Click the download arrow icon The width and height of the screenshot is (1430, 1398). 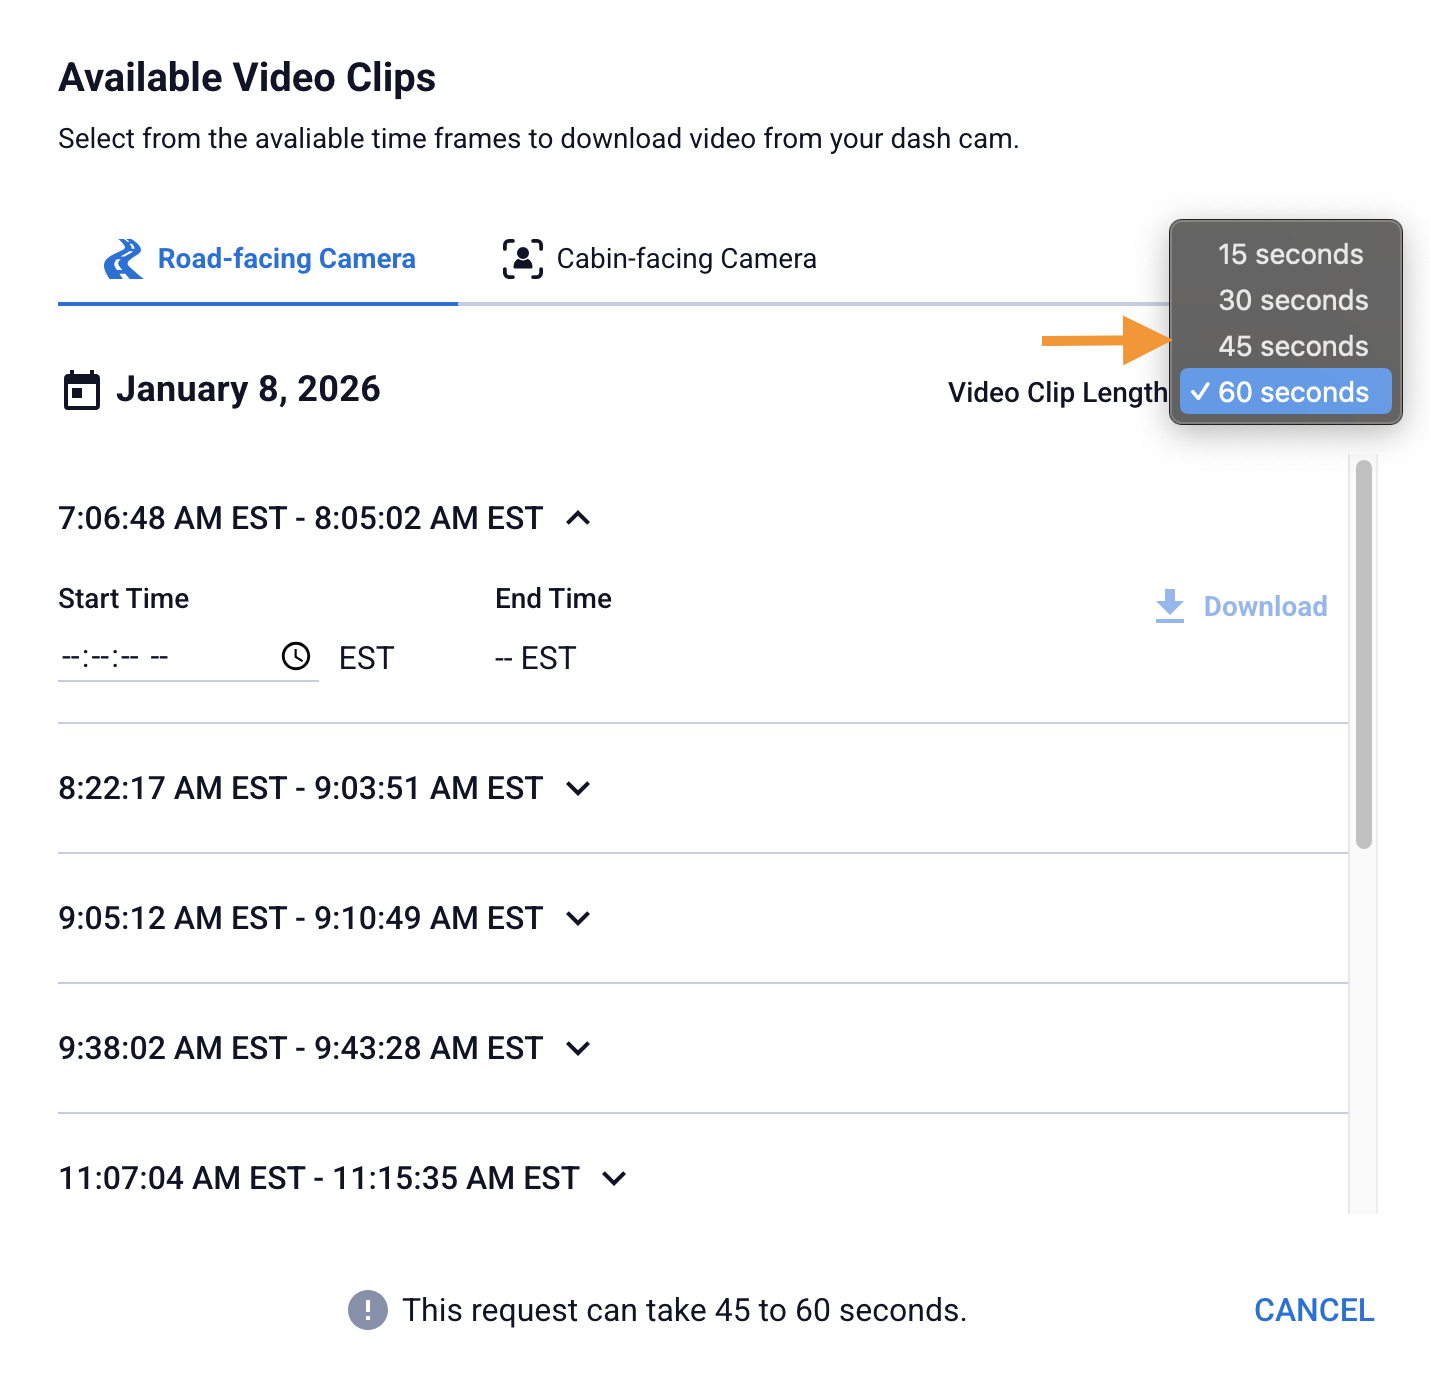point(1169,606)
